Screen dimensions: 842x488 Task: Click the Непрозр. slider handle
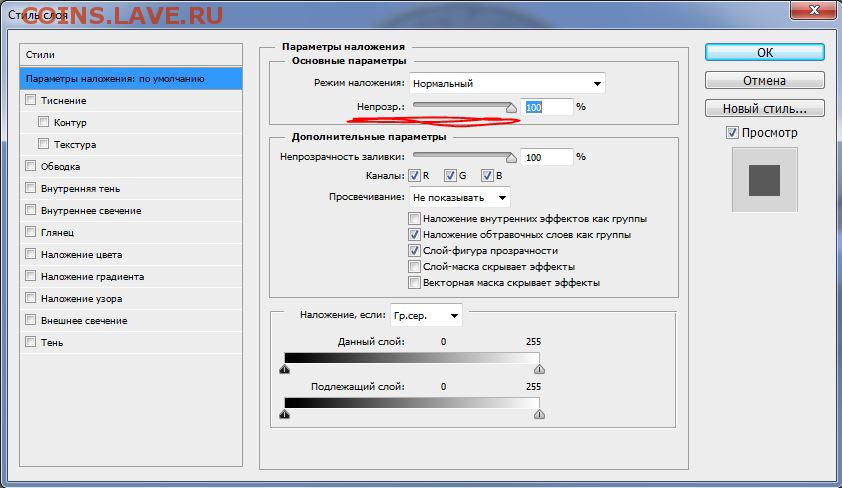511,108
